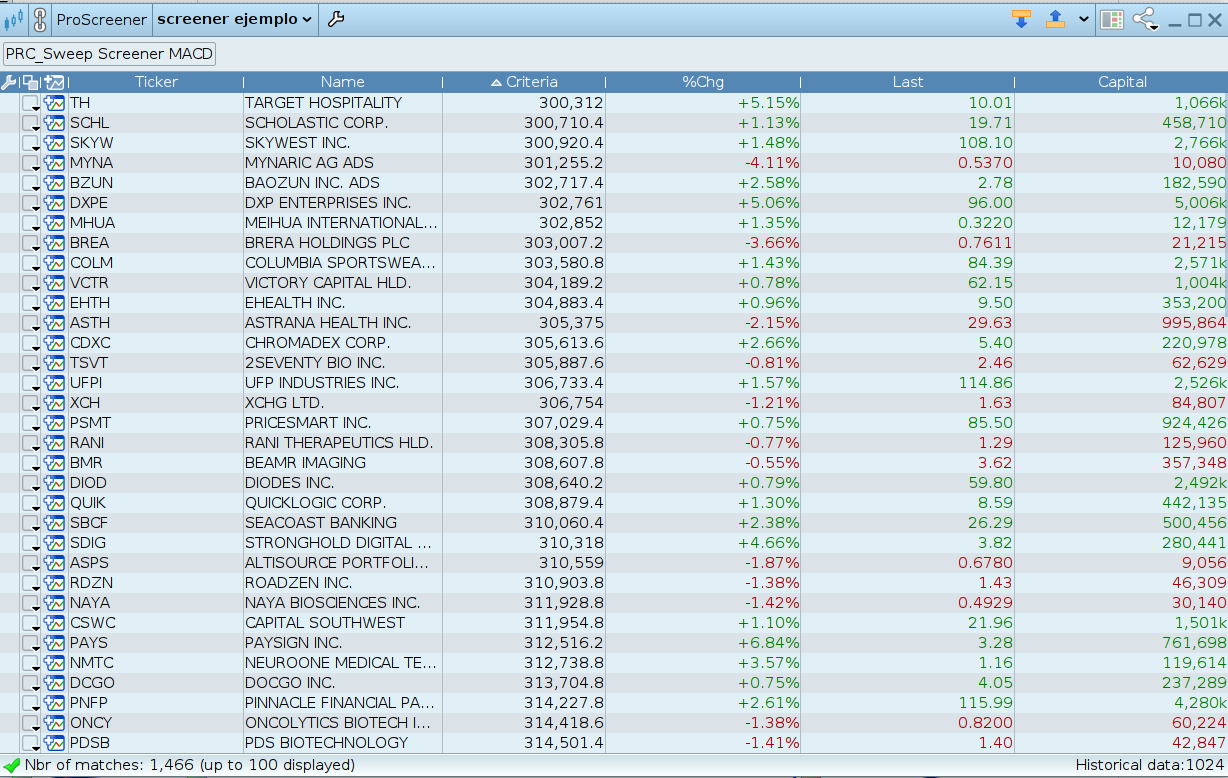The image size is (1228, 778).
Task: Click the add-chart icon in table header
Action: 54,82
